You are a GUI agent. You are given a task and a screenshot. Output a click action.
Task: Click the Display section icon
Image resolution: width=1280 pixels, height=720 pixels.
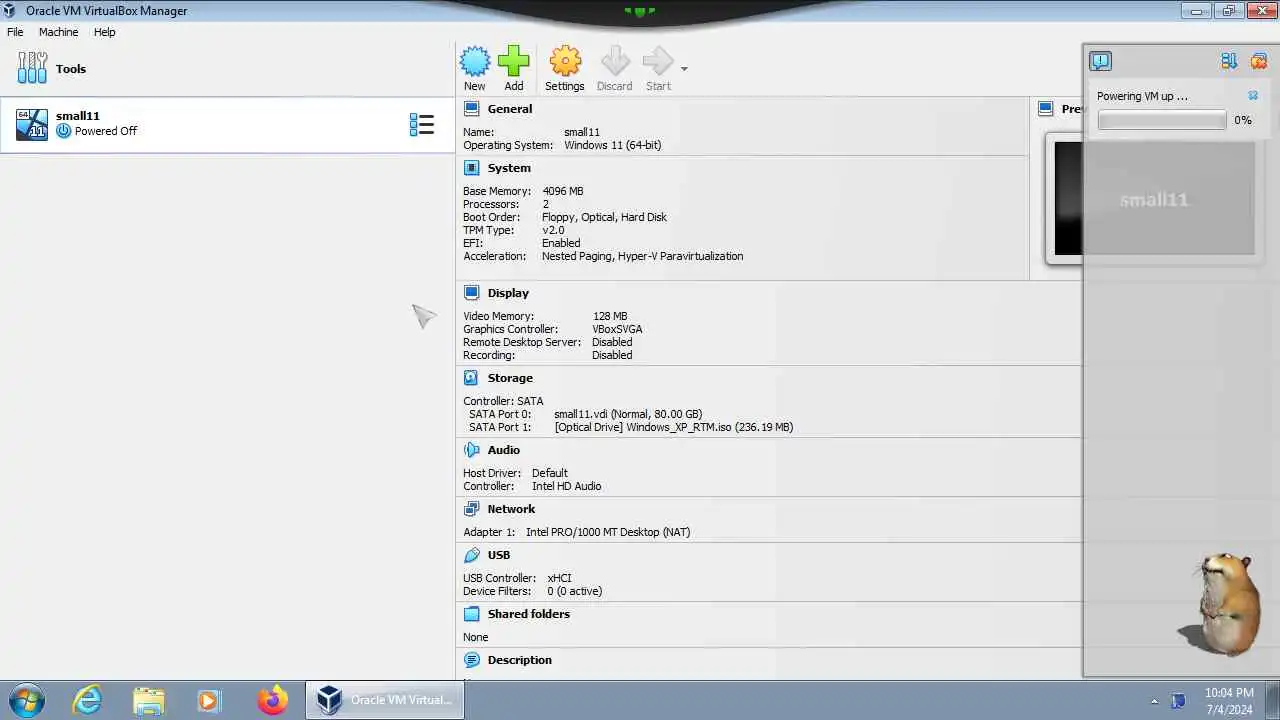(x=472, y=293)
